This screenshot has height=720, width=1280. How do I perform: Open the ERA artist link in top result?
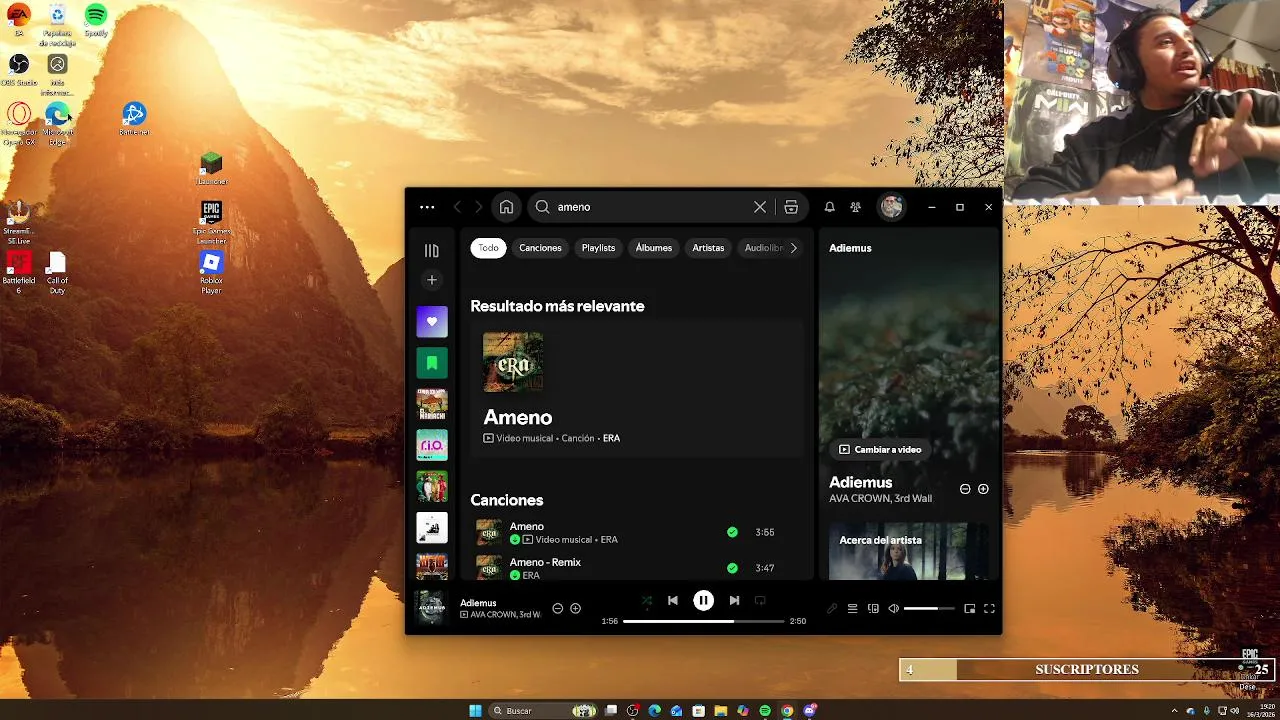pos(611,438)
